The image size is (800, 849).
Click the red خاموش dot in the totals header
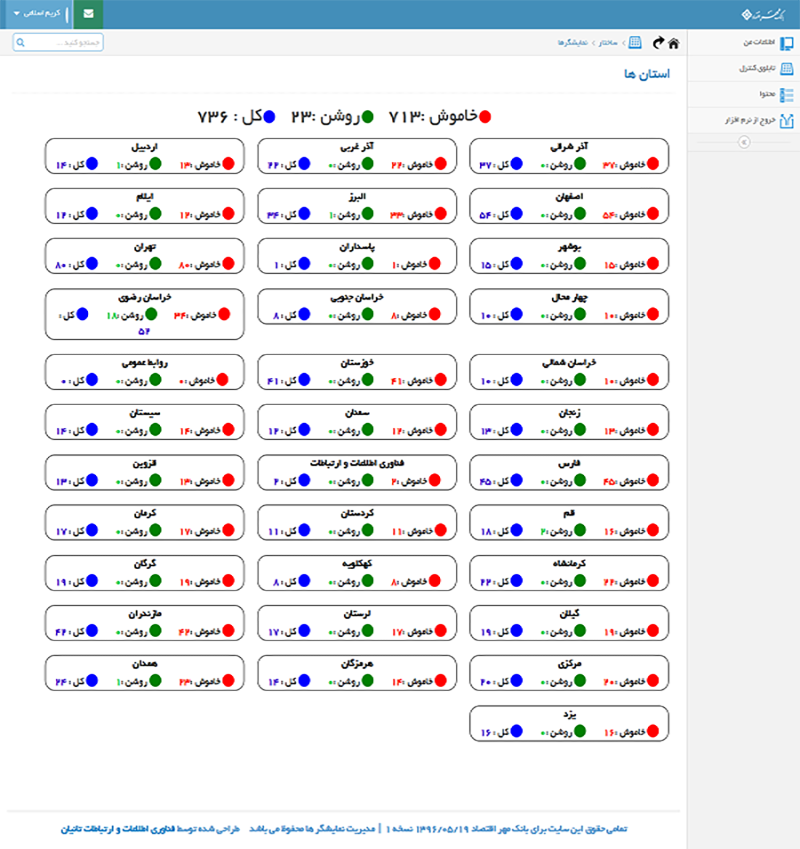pos(484,117)
